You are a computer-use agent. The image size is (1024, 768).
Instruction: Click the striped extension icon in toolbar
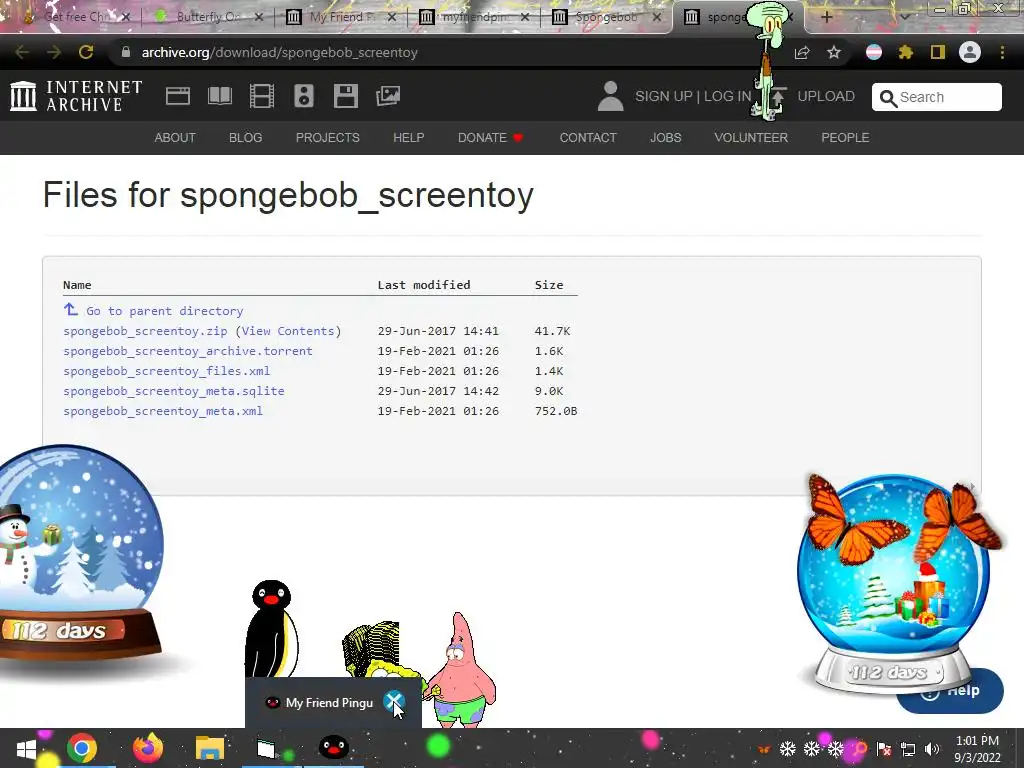(874, 52)
